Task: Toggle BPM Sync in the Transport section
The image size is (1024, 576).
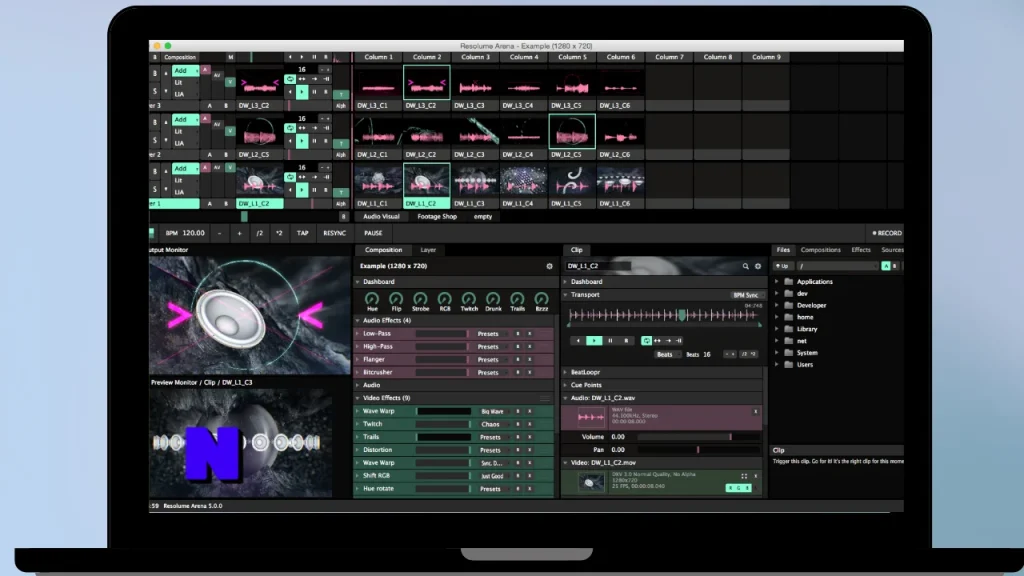Action: click(x=747, y=294)
